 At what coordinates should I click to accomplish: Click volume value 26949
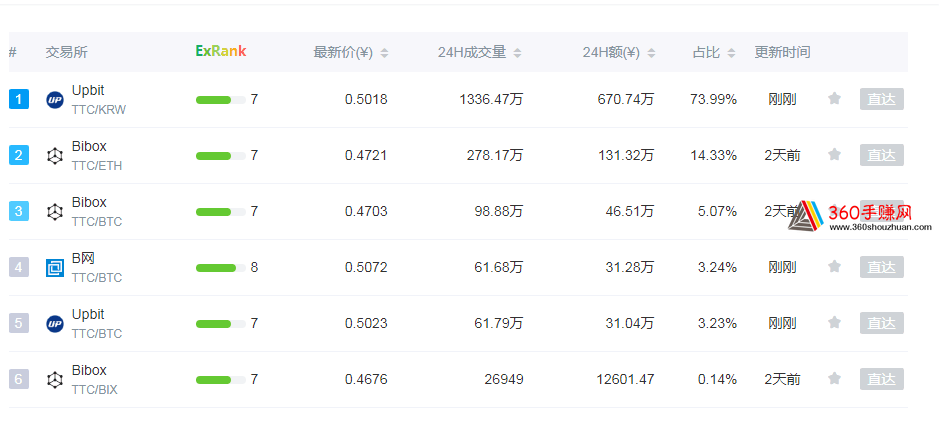(x=504, y=379)
